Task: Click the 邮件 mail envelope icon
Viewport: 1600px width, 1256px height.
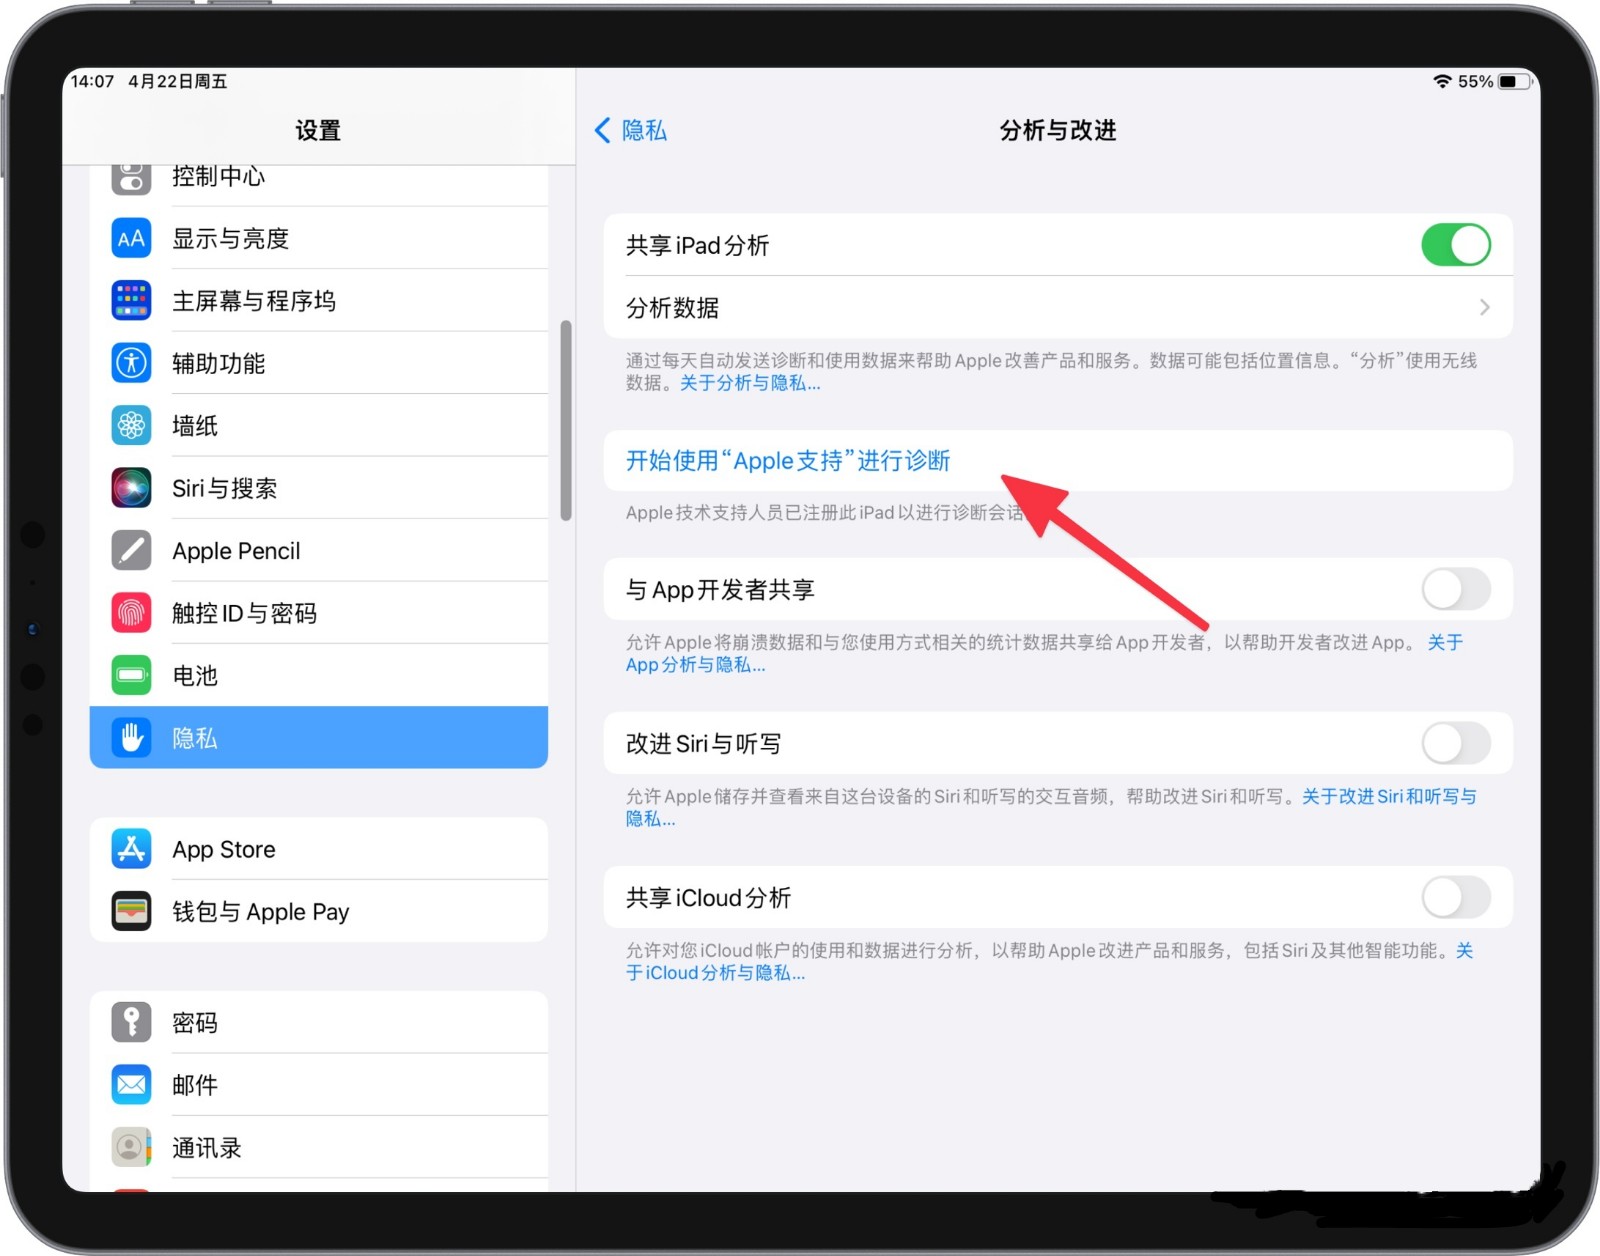Action: click(131, 1085)
